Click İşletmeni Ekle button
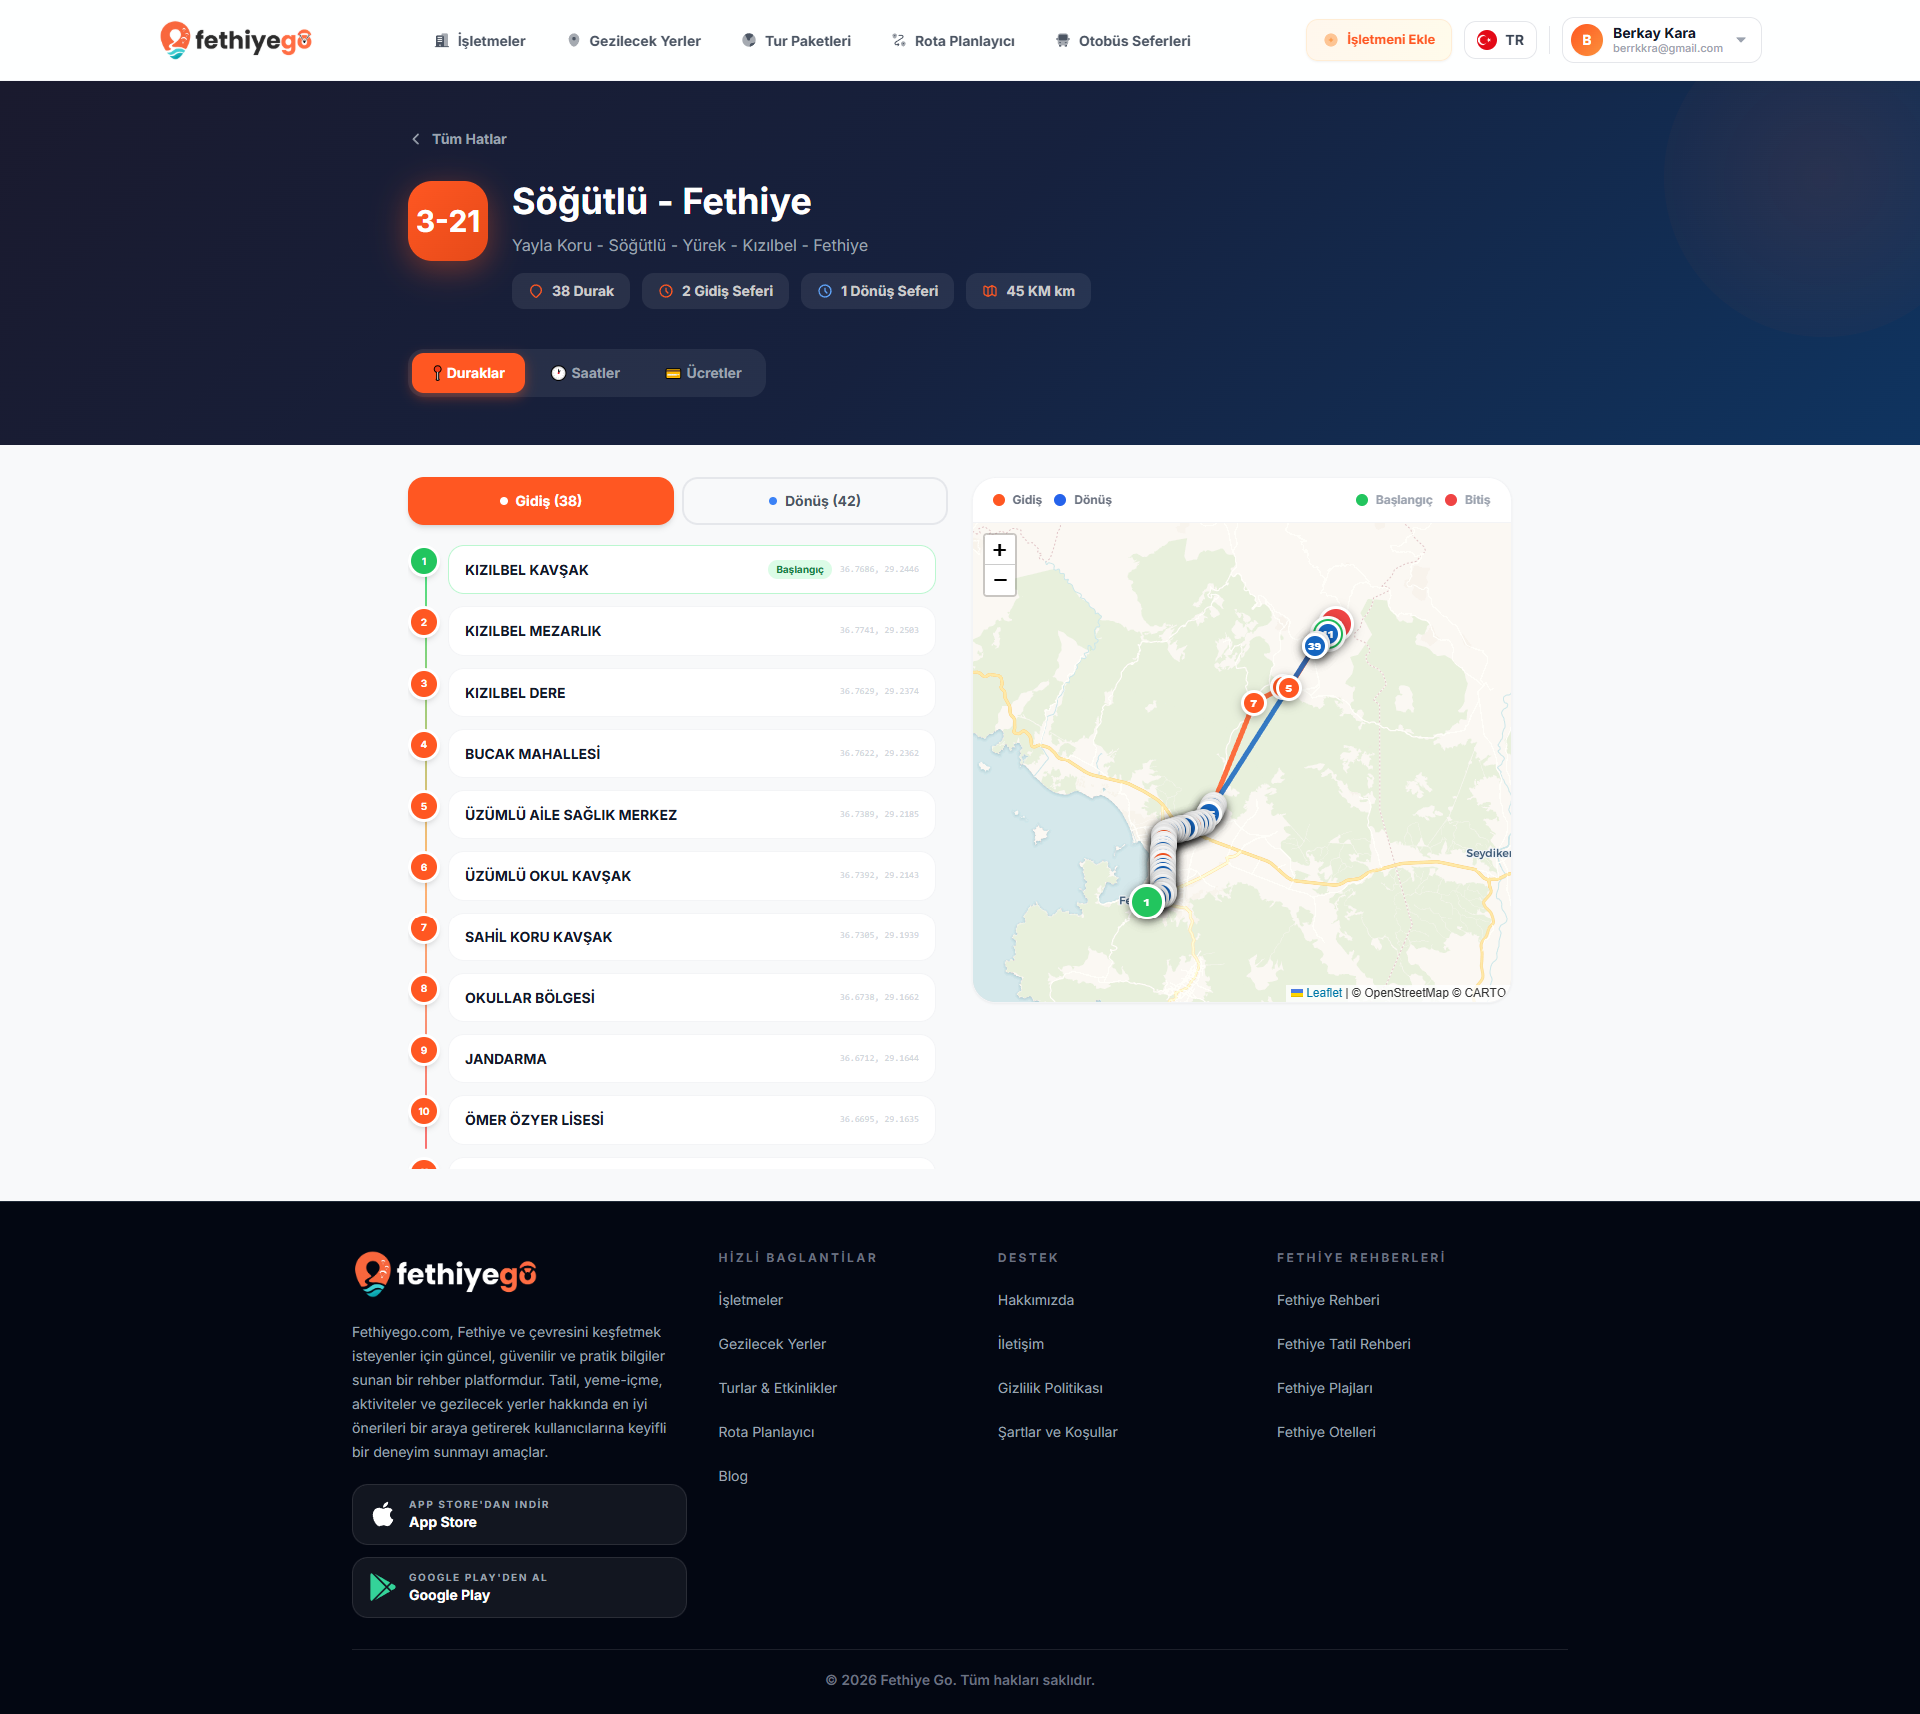Image resolution: width=1920 pixels, height=1714 pixels. click(x=1379, y=40)
